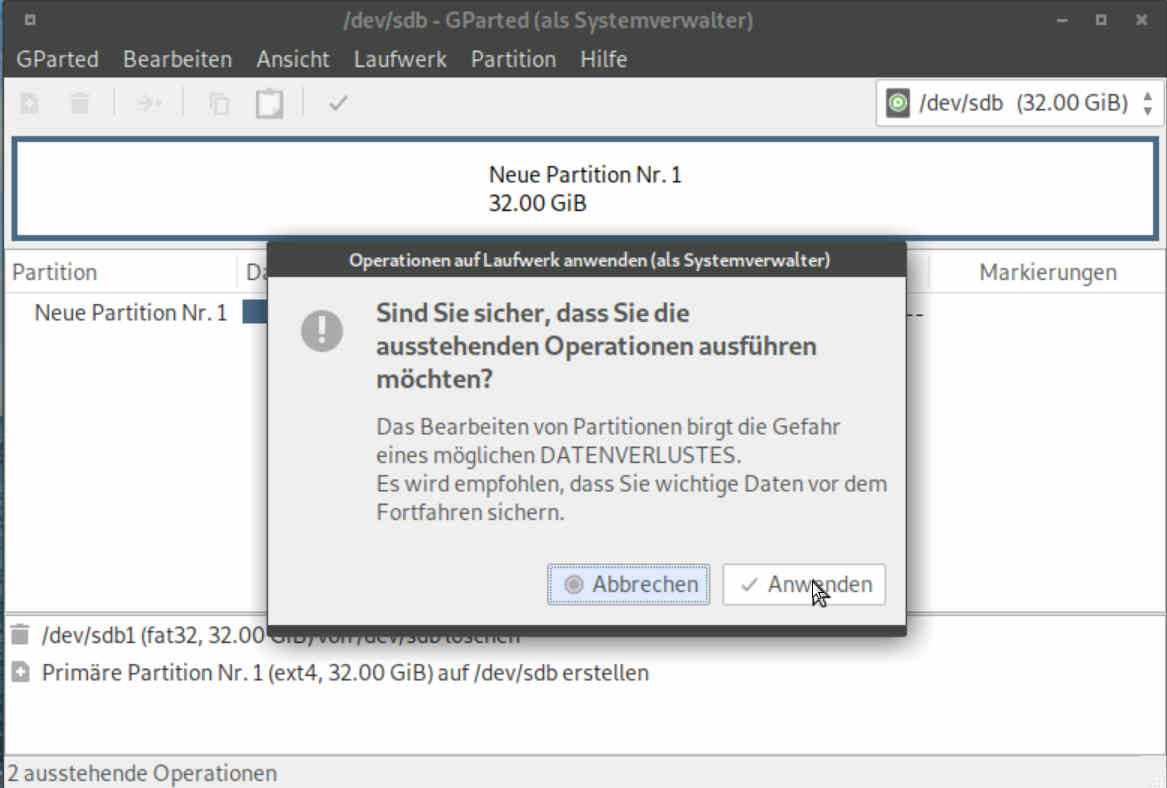The image size is (1167, 788).
Task: Cancel with the Abbrechen button
Action: pyautogui.click(x=628, y=584)
